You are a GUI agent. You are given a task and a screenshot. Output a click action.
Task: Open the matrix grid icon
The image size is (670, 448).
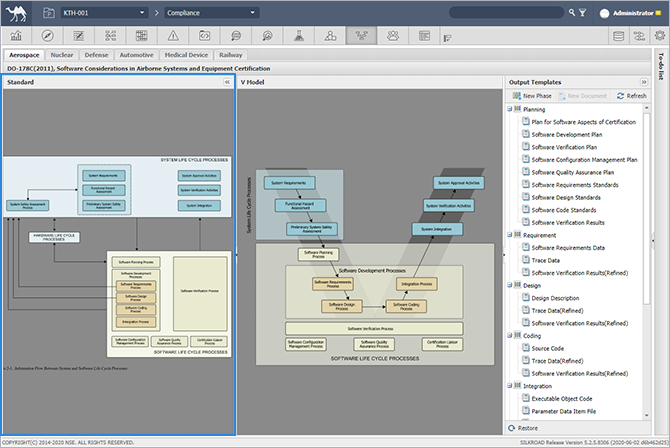pos(141,36)
